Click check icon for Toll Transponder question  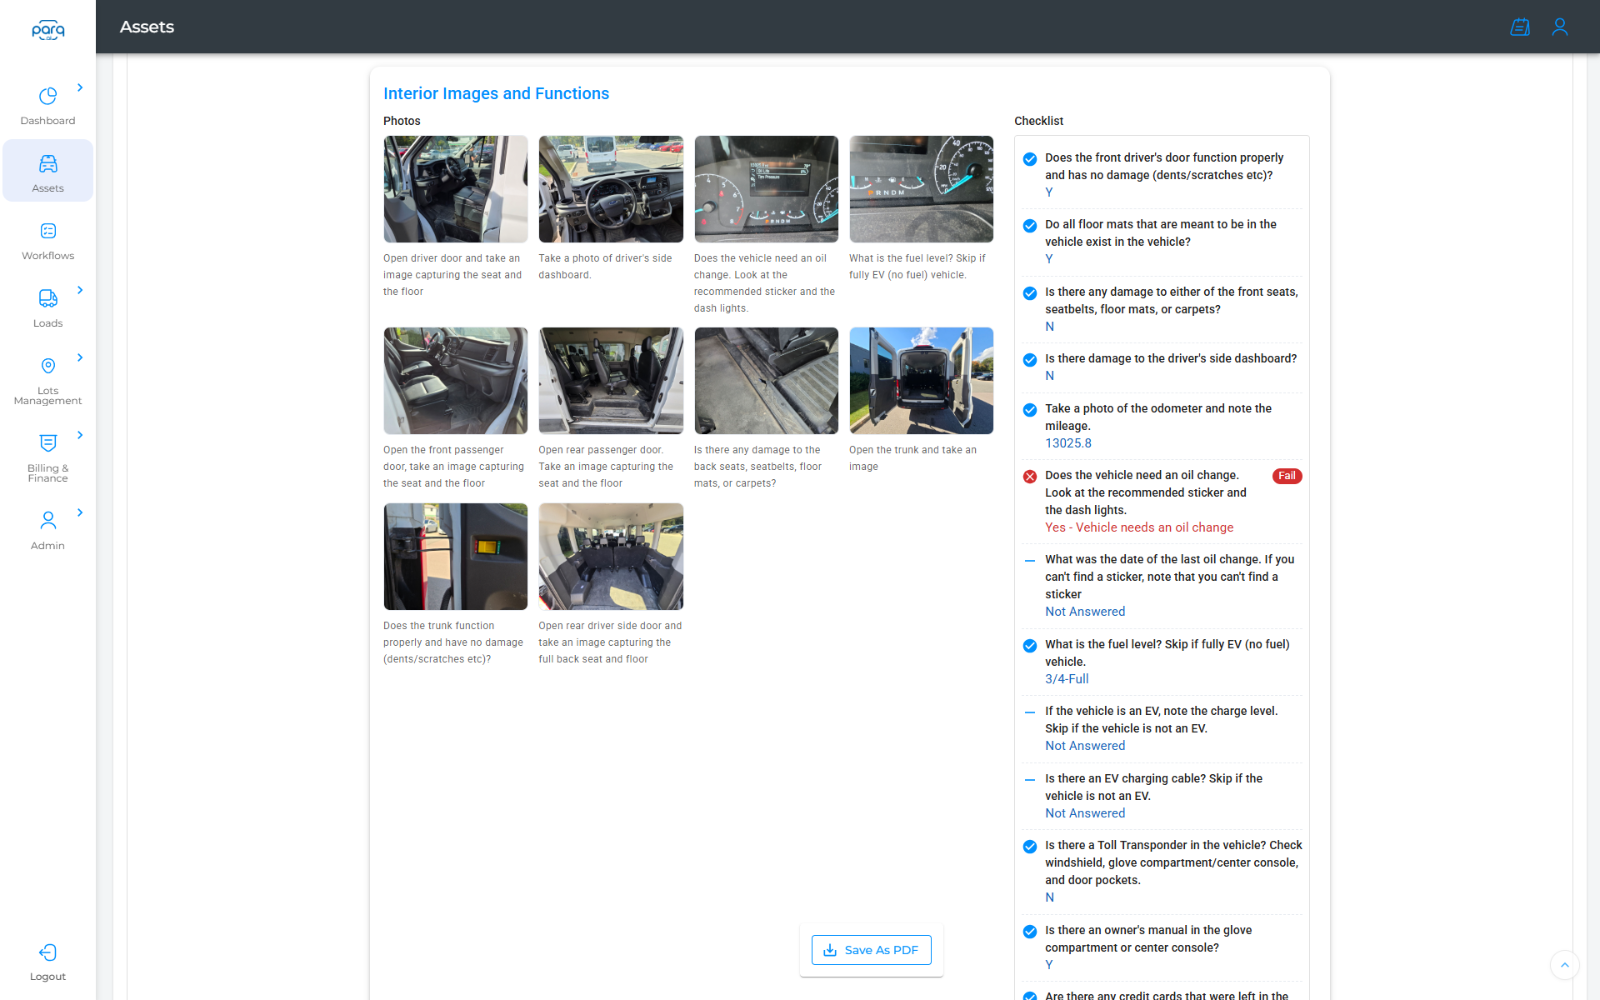(1030, 847)
